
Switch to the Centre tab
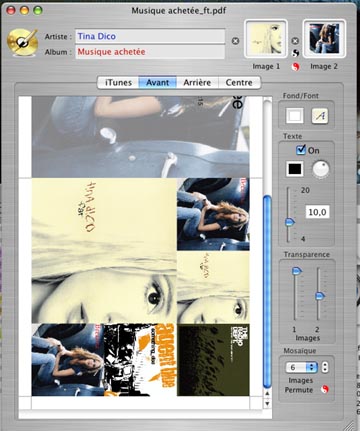pos(239,82)
